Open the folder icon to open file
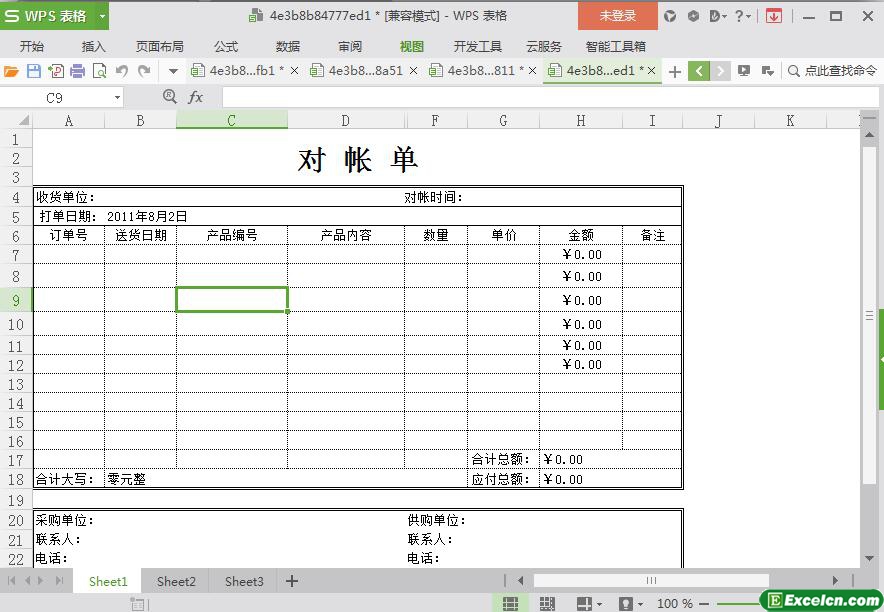This screenshot has width=884, height=612. tap(11, 71)
